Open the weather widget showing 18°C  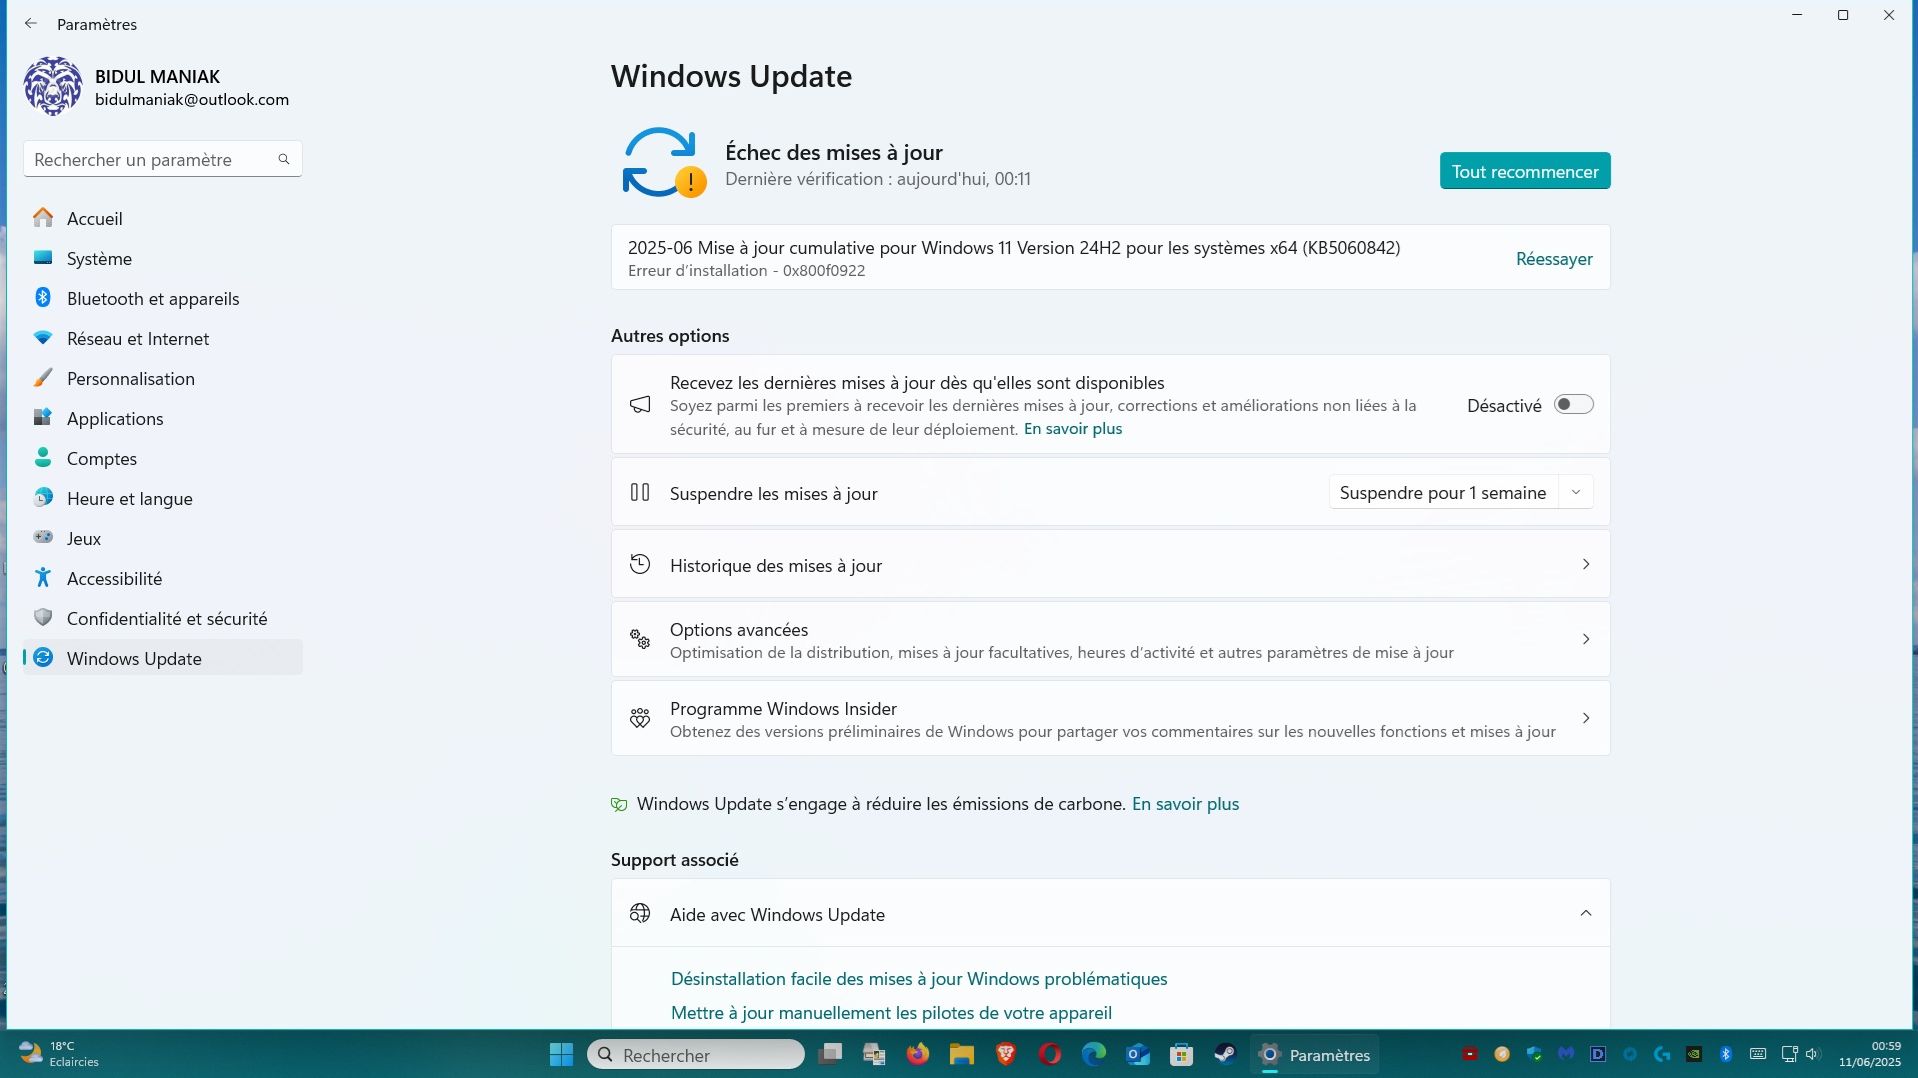pos(60,1054)
